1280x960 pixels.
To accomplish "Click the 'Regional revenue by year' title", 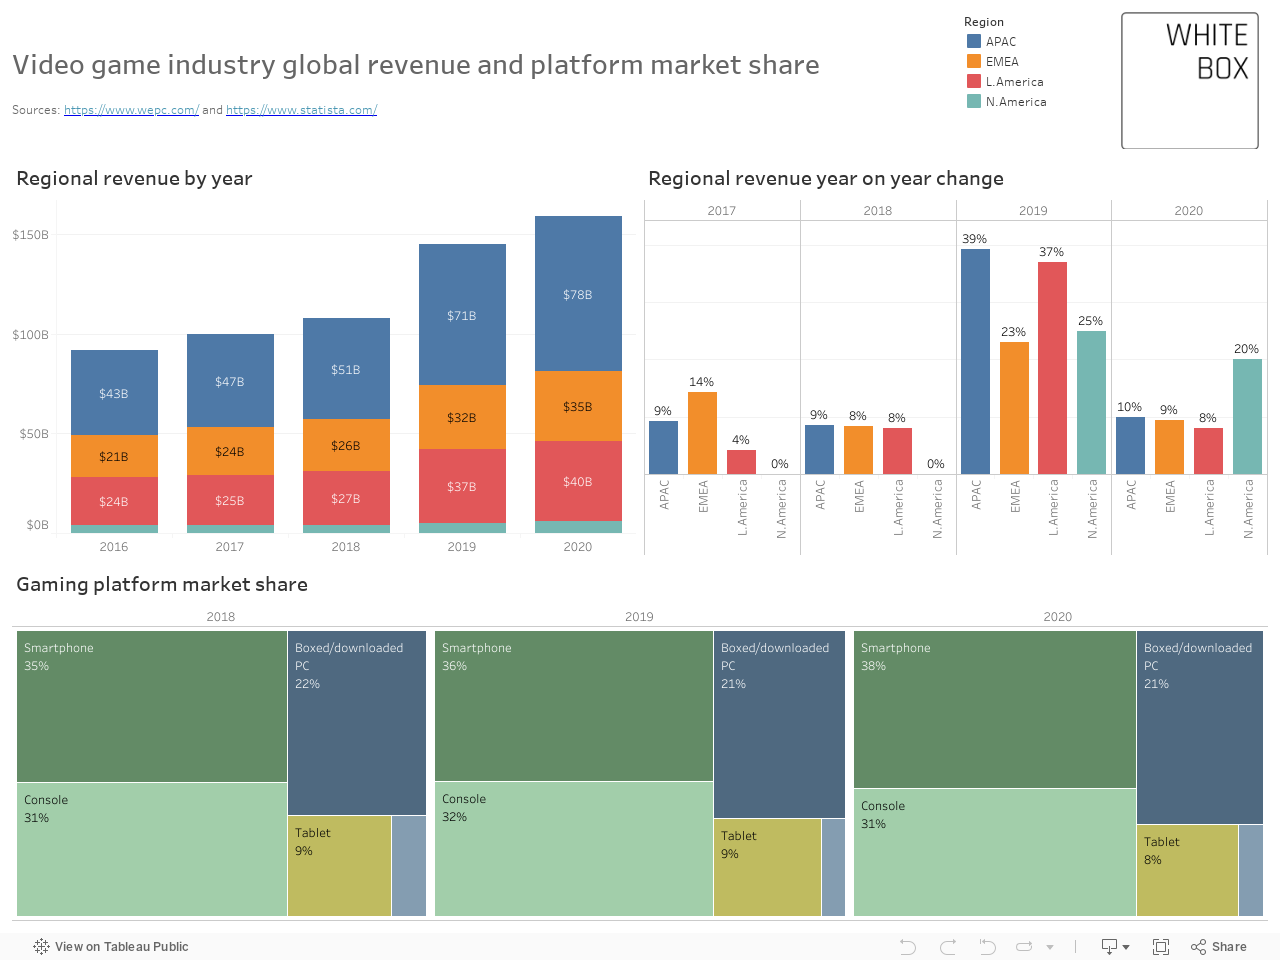I will click(134, 178).
